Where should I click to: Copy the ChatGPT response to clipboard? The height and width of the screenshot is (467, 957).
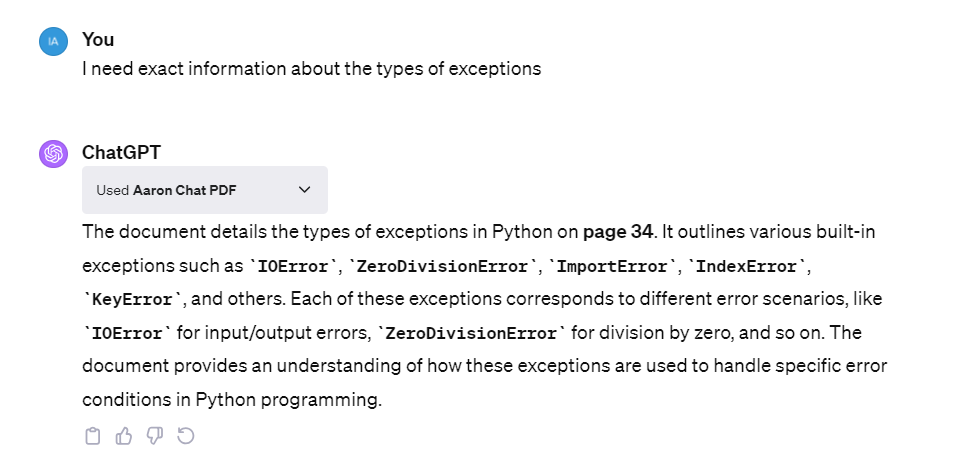pyautogui.click(x=93, y=435)
